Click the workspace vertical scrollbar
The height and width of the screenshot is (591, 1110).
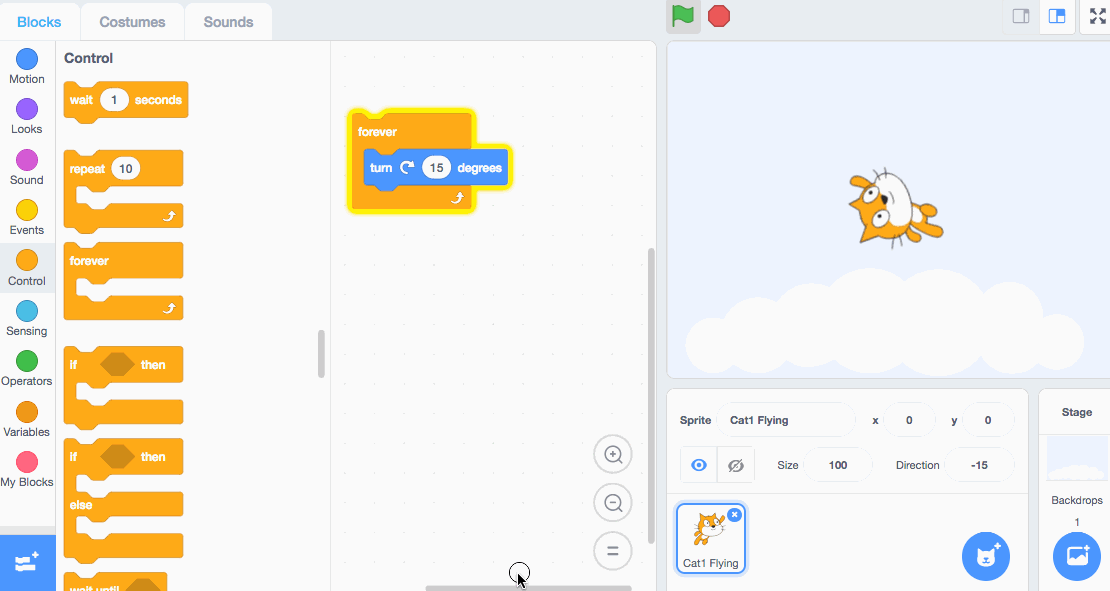[651, 396]
